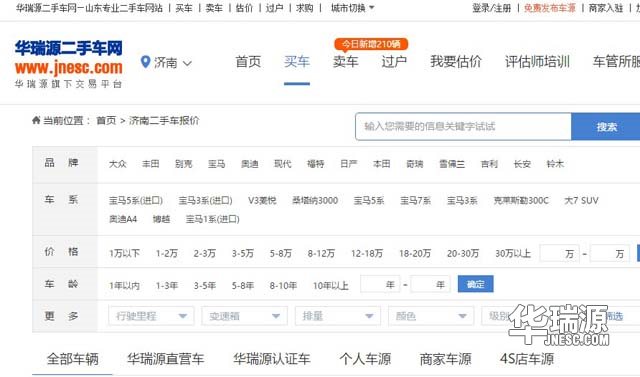This screenshot has width=640, height=377.
Task: Click the keyword search input field
Action: point(463,126)
